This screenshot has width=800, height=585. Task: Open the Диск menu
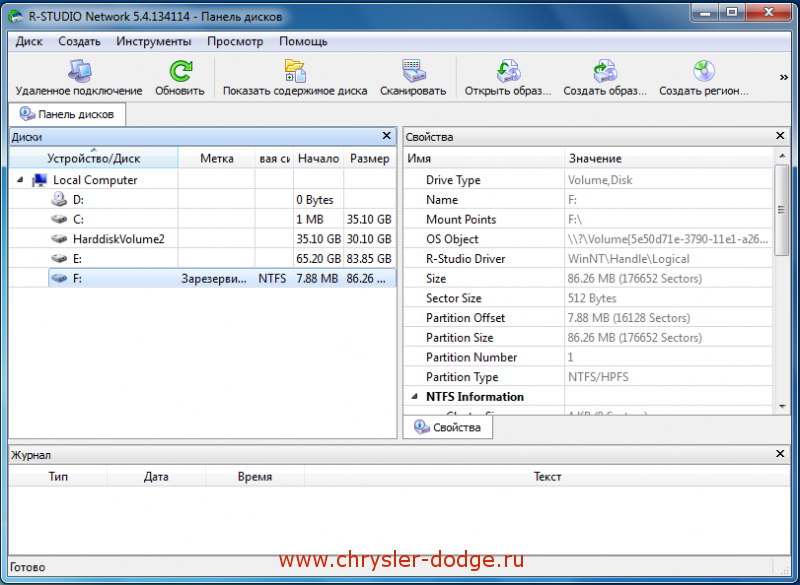[x=29, y=41]
